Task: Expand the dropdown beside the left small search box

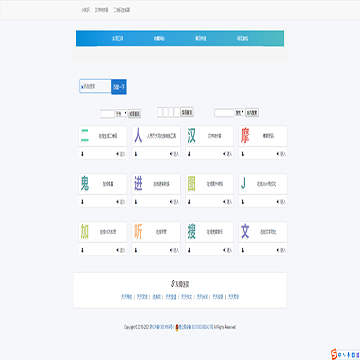Action: [121, 113]
